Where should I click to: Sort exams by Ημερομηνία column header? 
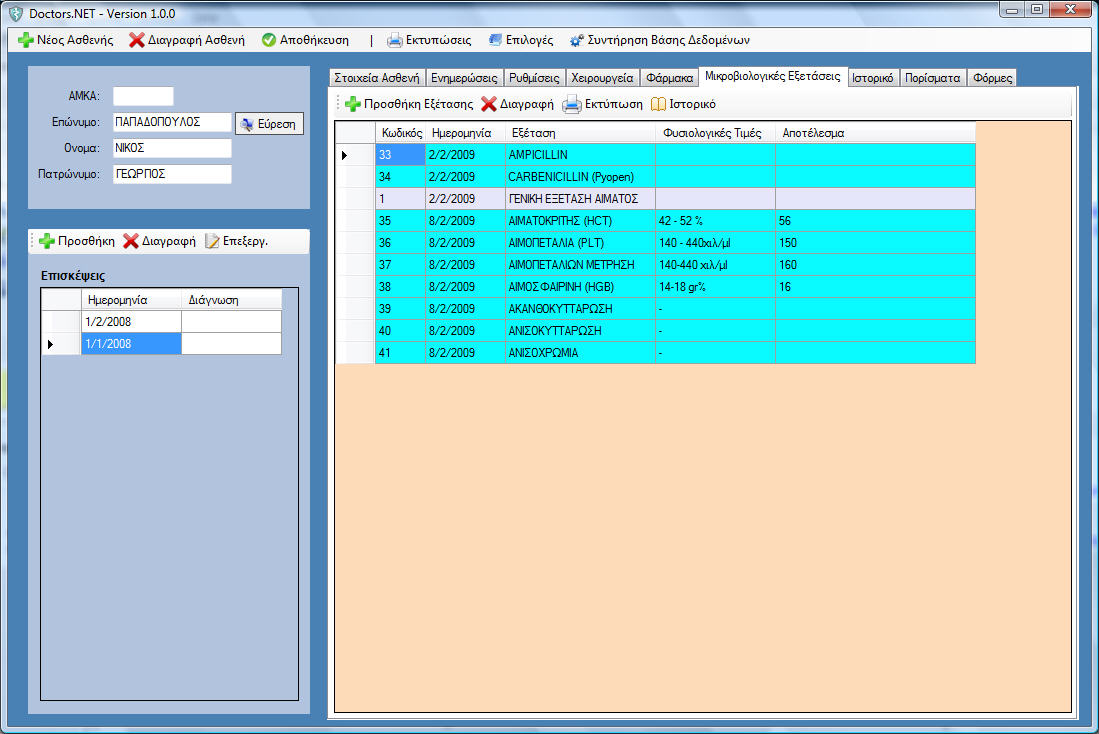tap(465, 133)
